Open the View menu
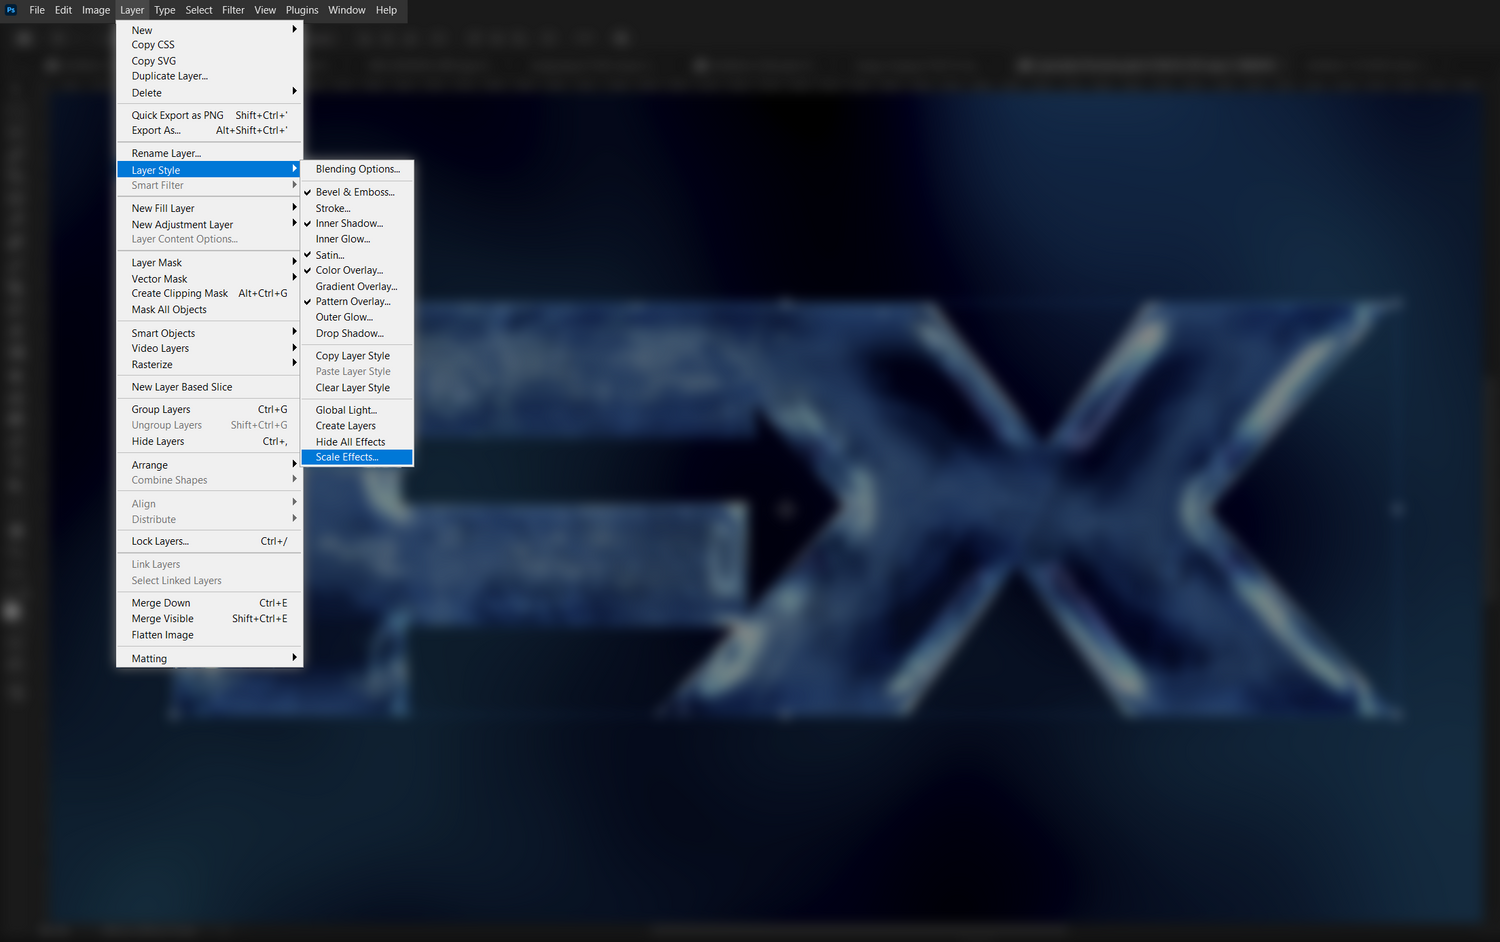 [265, 10]
